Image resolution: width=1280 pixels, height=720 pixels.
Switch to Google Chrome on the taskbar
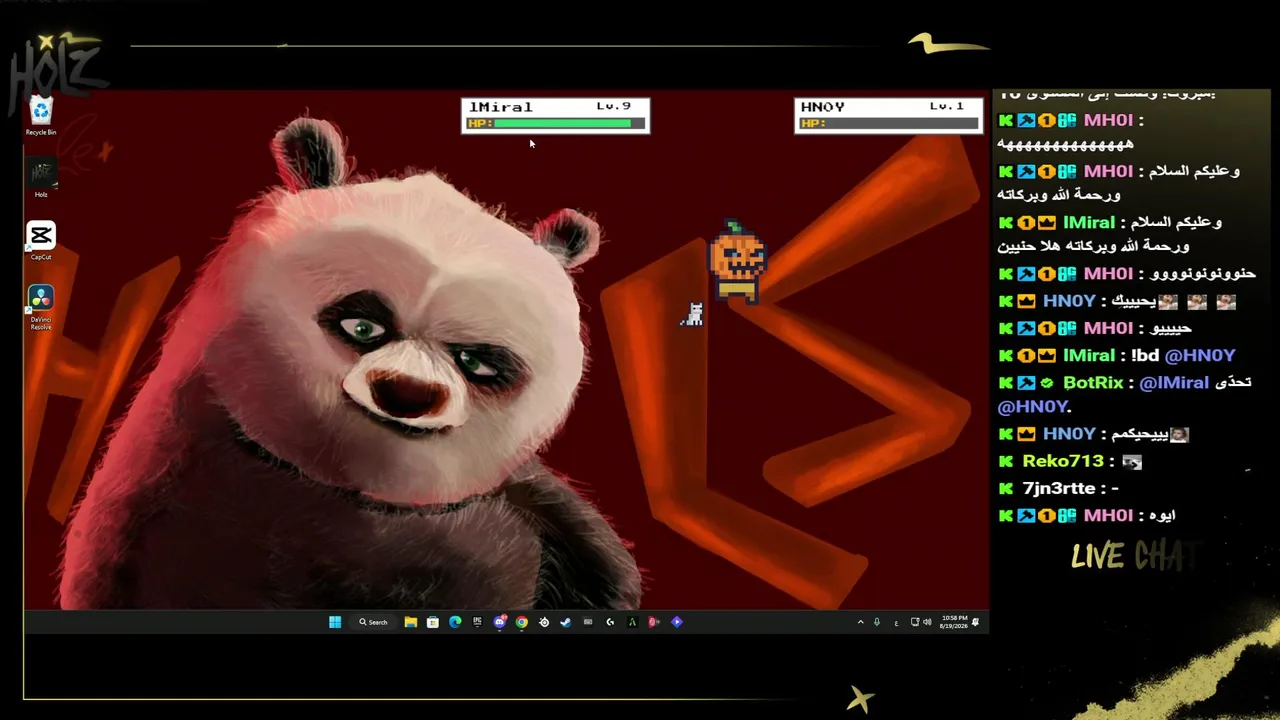(521, 622)
